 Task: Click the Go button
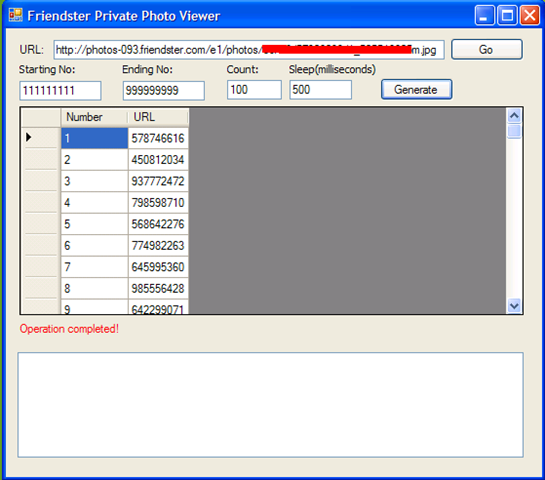pos(487,49)
